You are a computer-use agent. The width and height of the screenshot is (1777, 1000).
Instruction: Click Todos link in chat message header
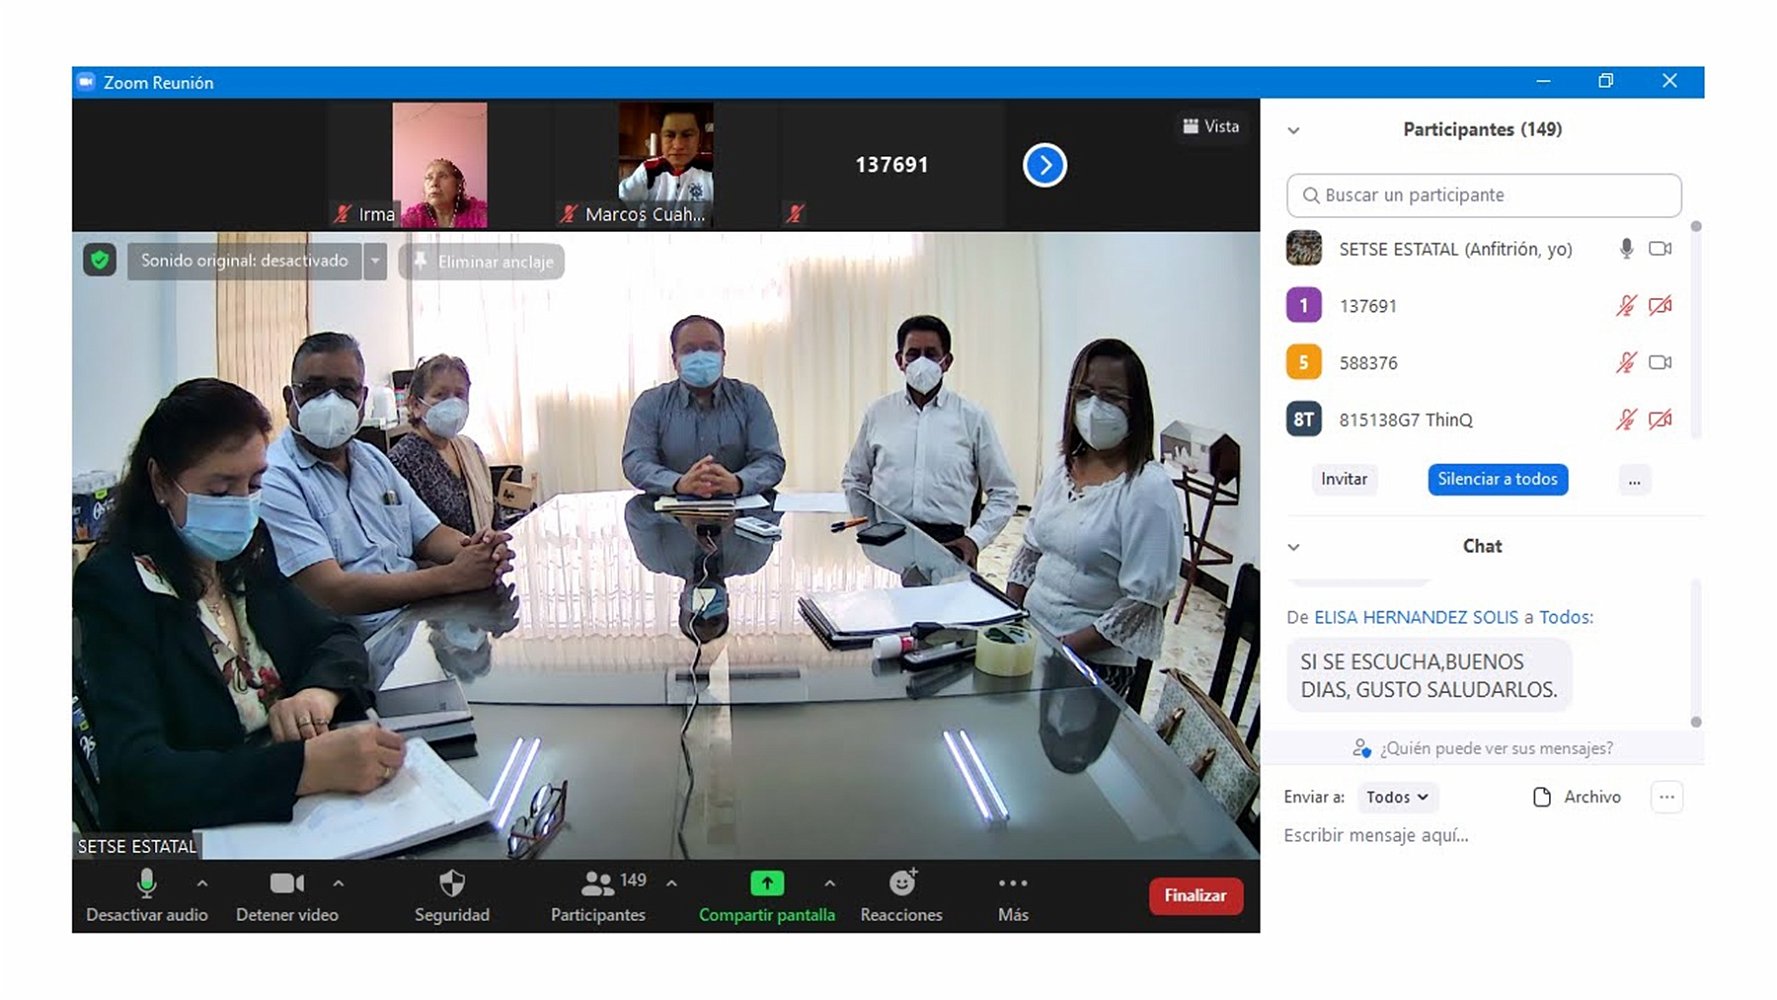tap(1564, 617)
